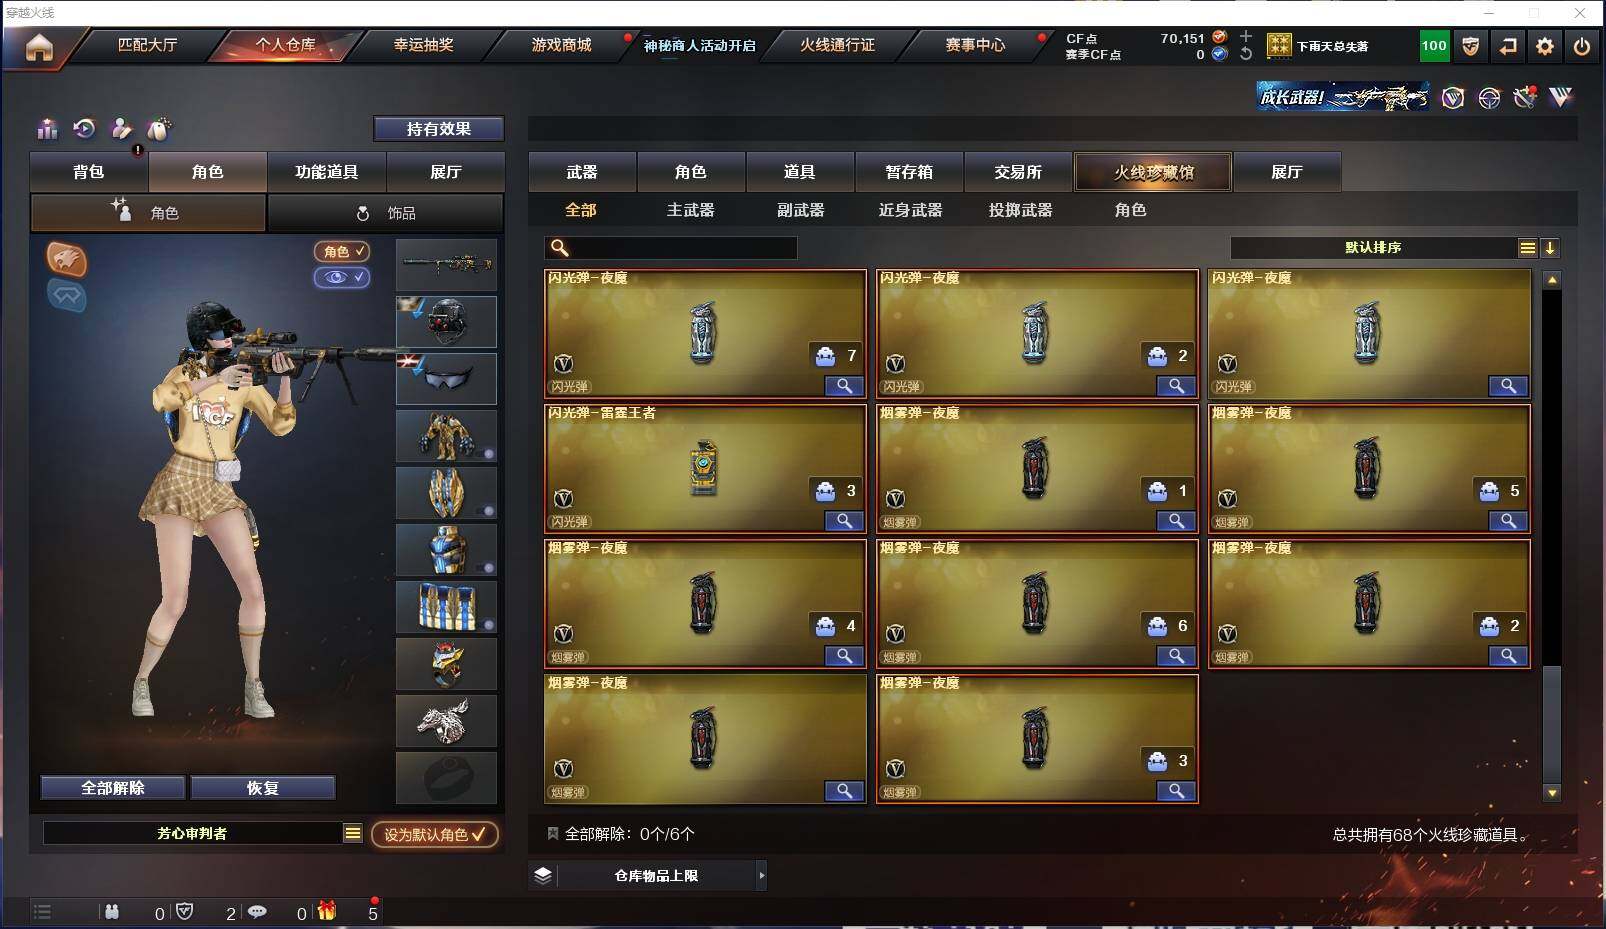
Task: Toggle the eye visibility checkbox
Action: tap(342, 277)
